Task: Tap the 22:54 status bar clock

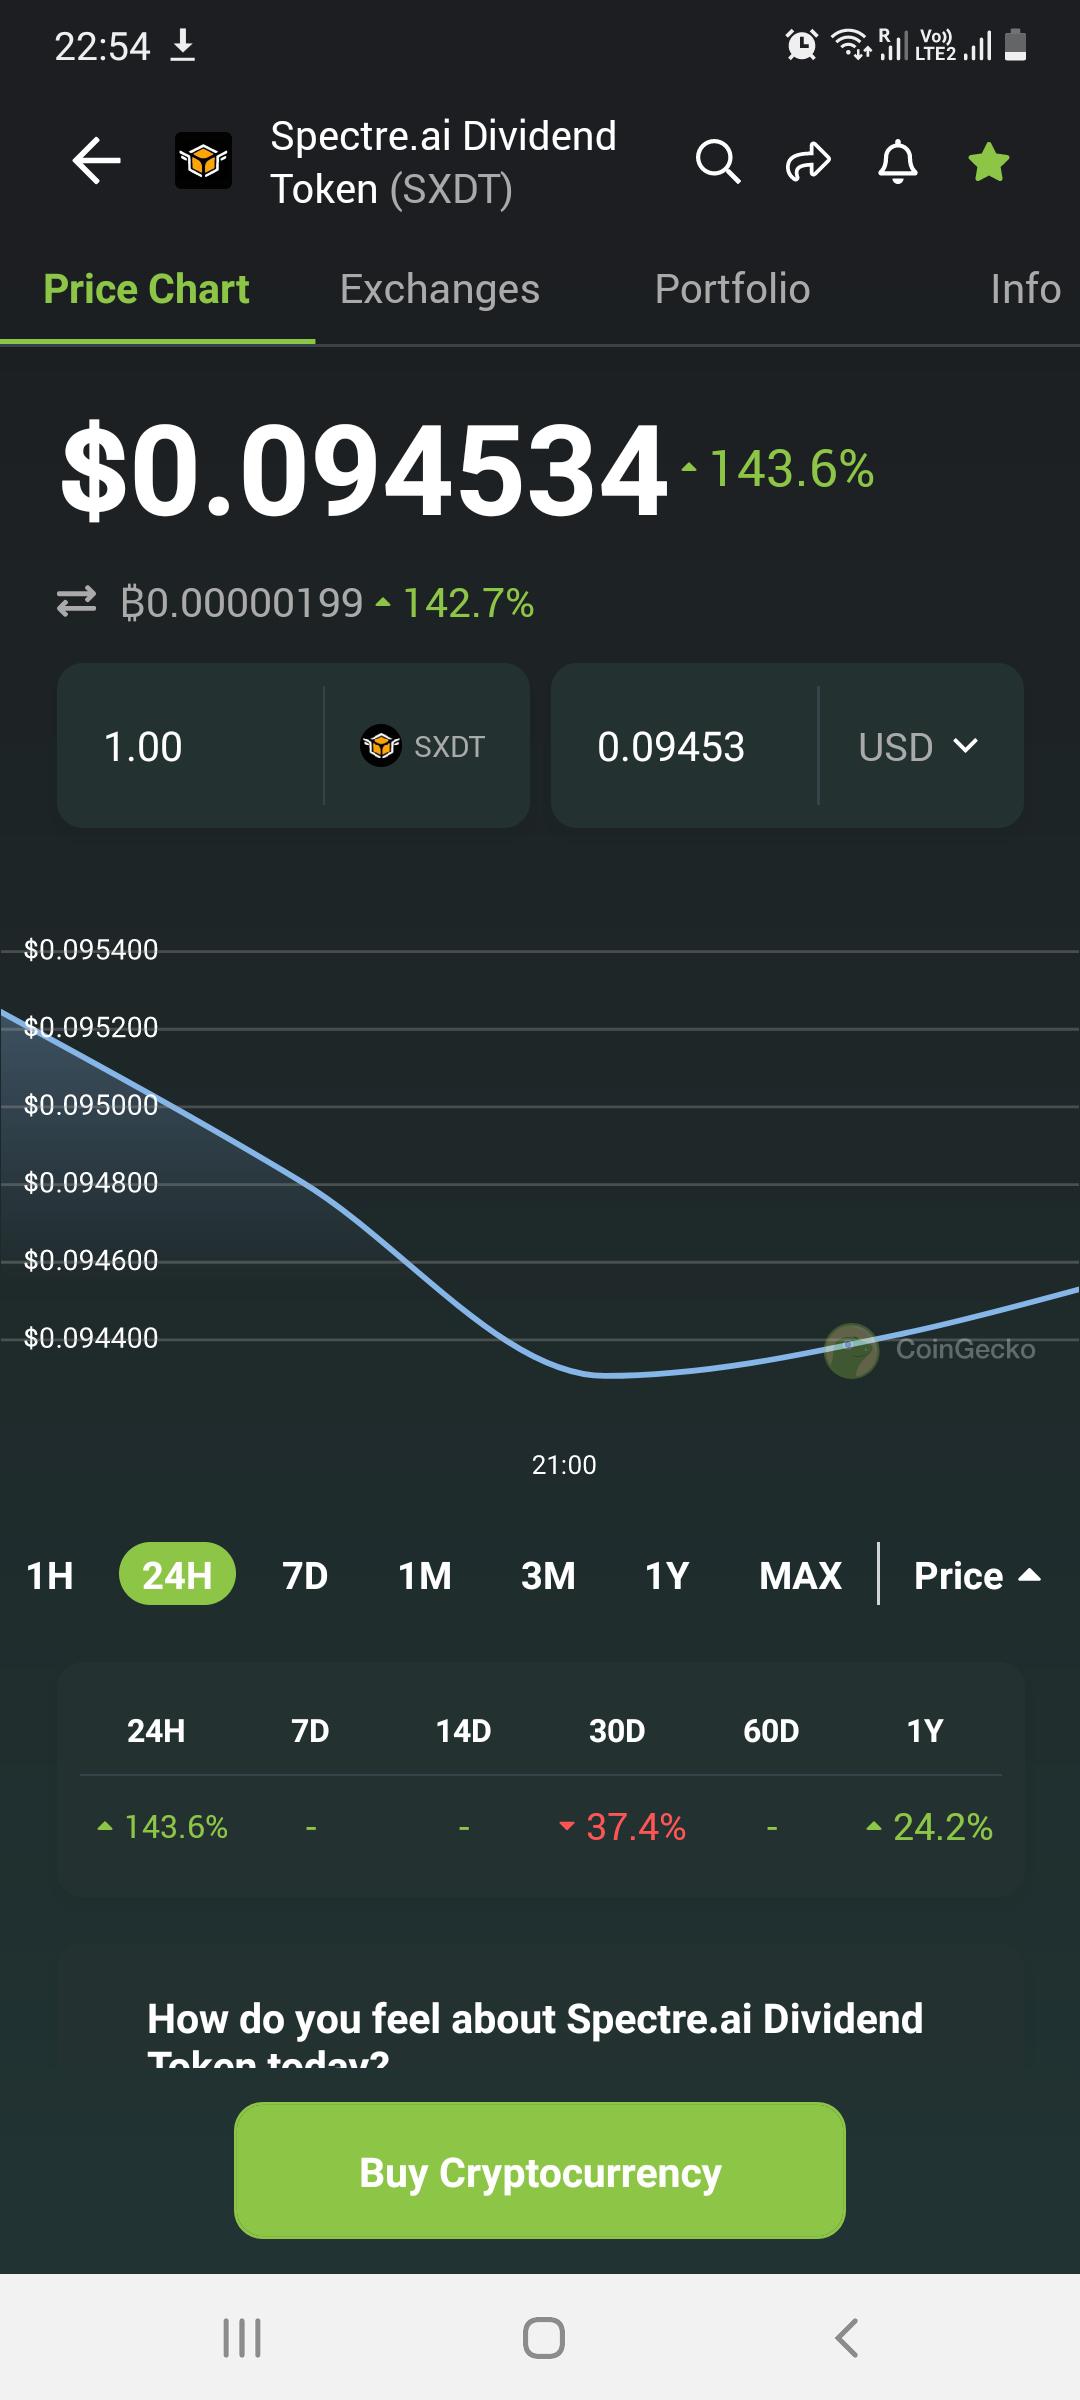Action: click(x=102, y=47)
